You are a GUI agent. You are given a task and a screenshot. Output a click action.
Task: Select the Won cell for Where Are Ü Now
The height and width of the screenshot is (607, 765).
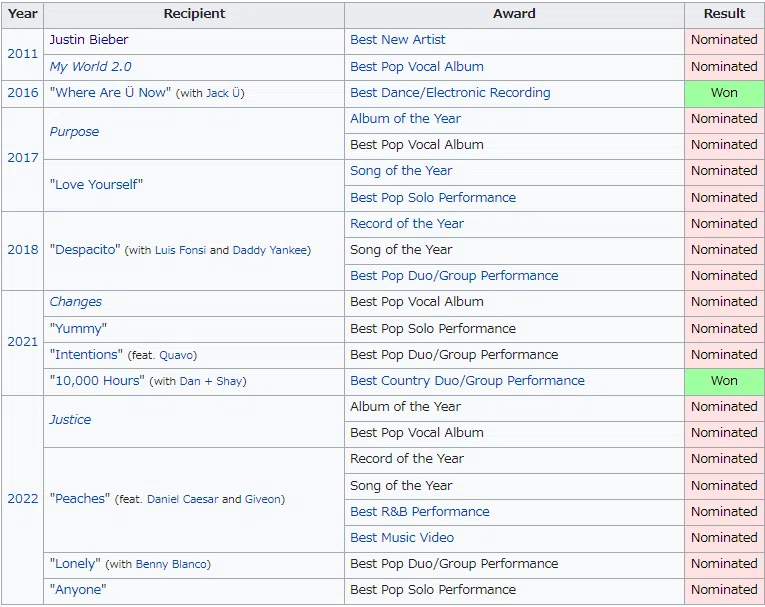pos(724,93)
